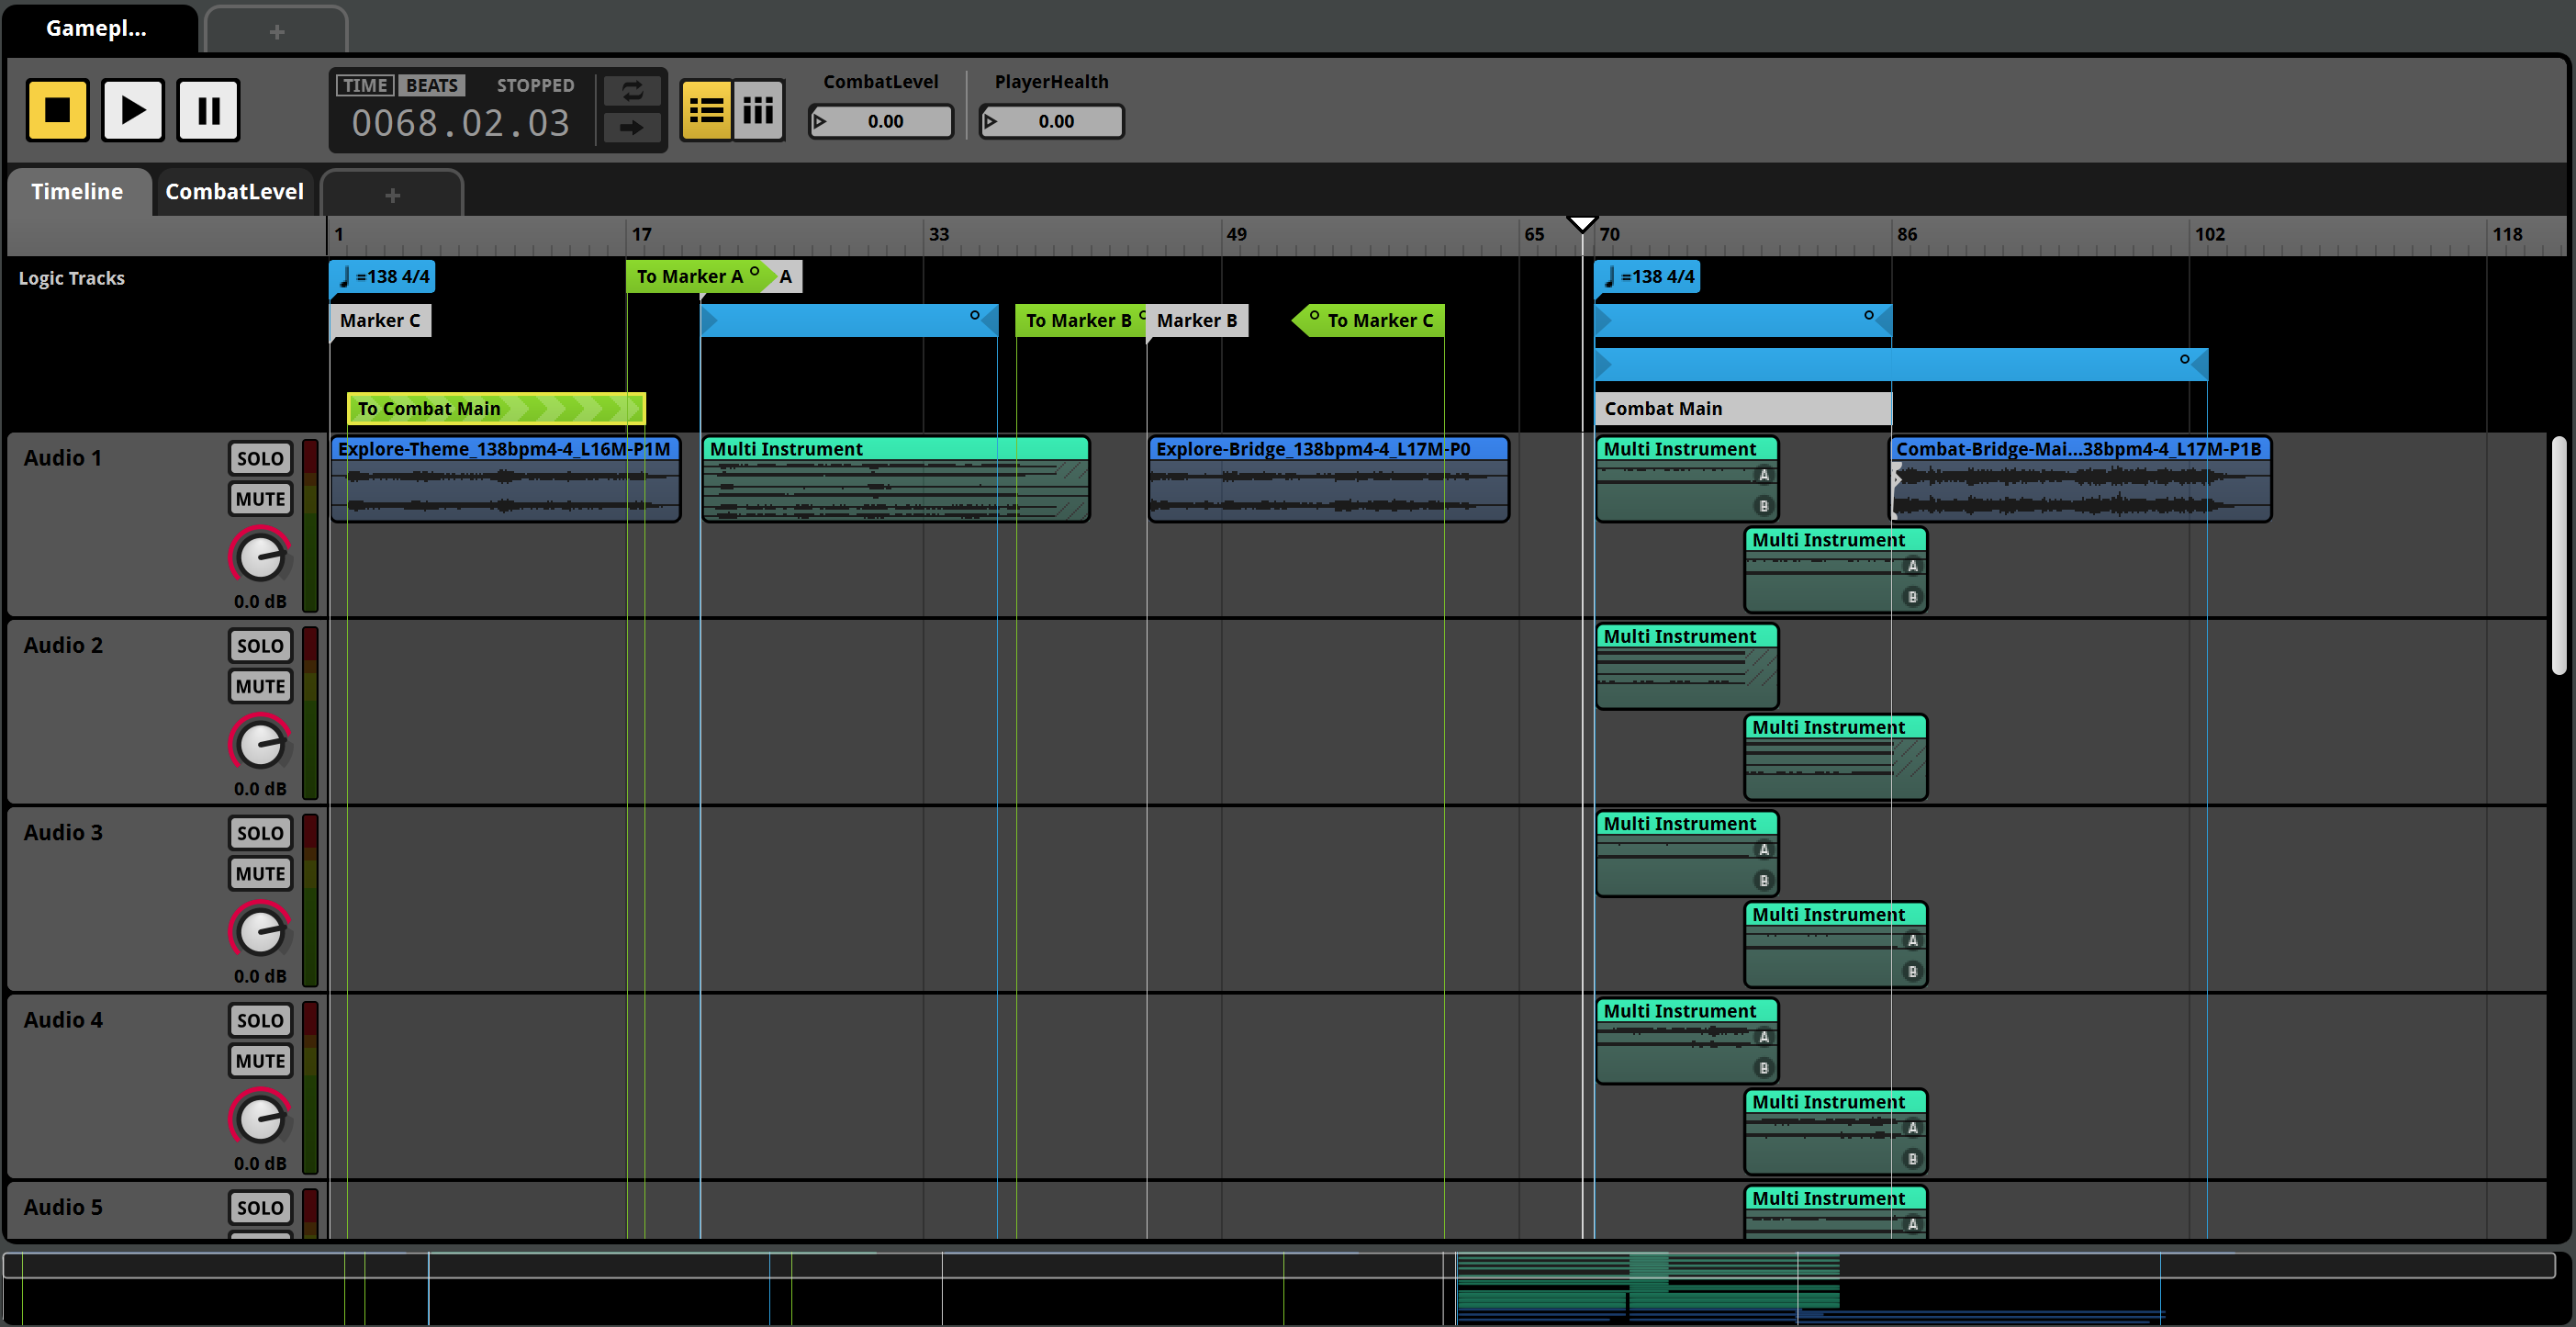Add a new event tab
2576x1327 pixels.
[x=277, y=31]
